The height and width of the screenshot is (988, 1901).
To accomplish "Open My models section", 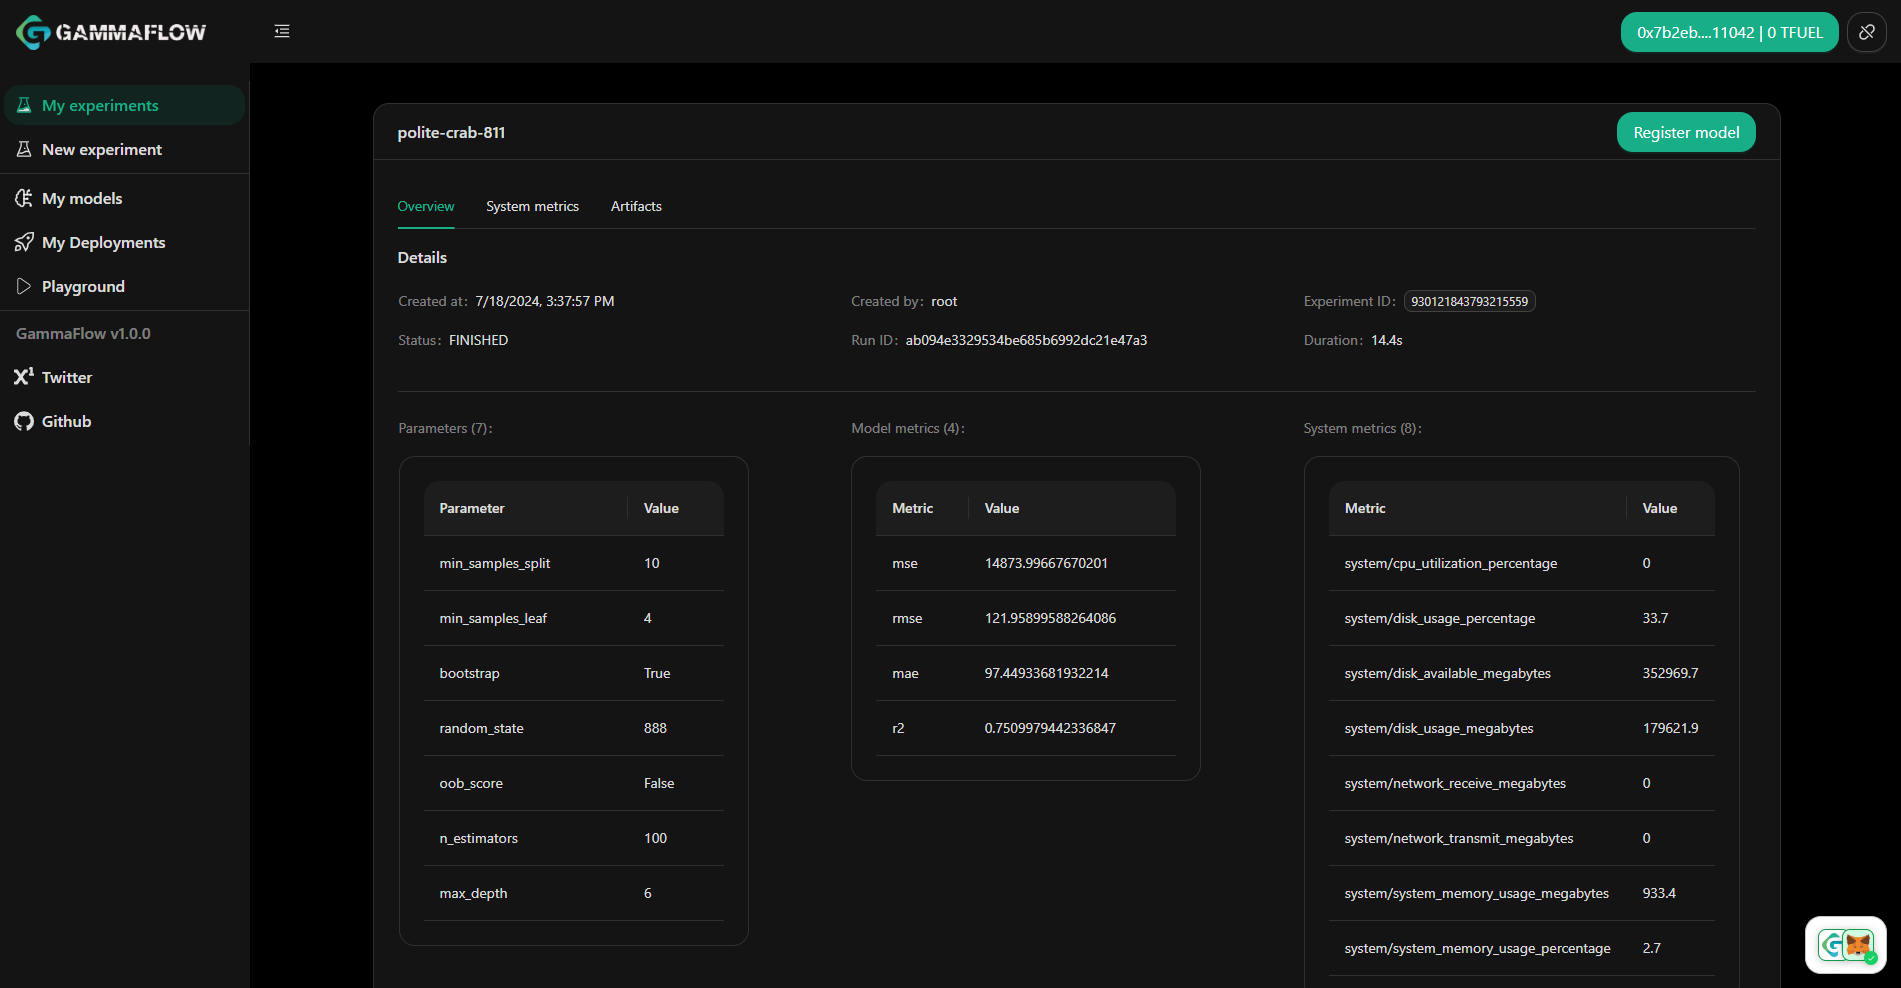I will [x=124, y=198].
